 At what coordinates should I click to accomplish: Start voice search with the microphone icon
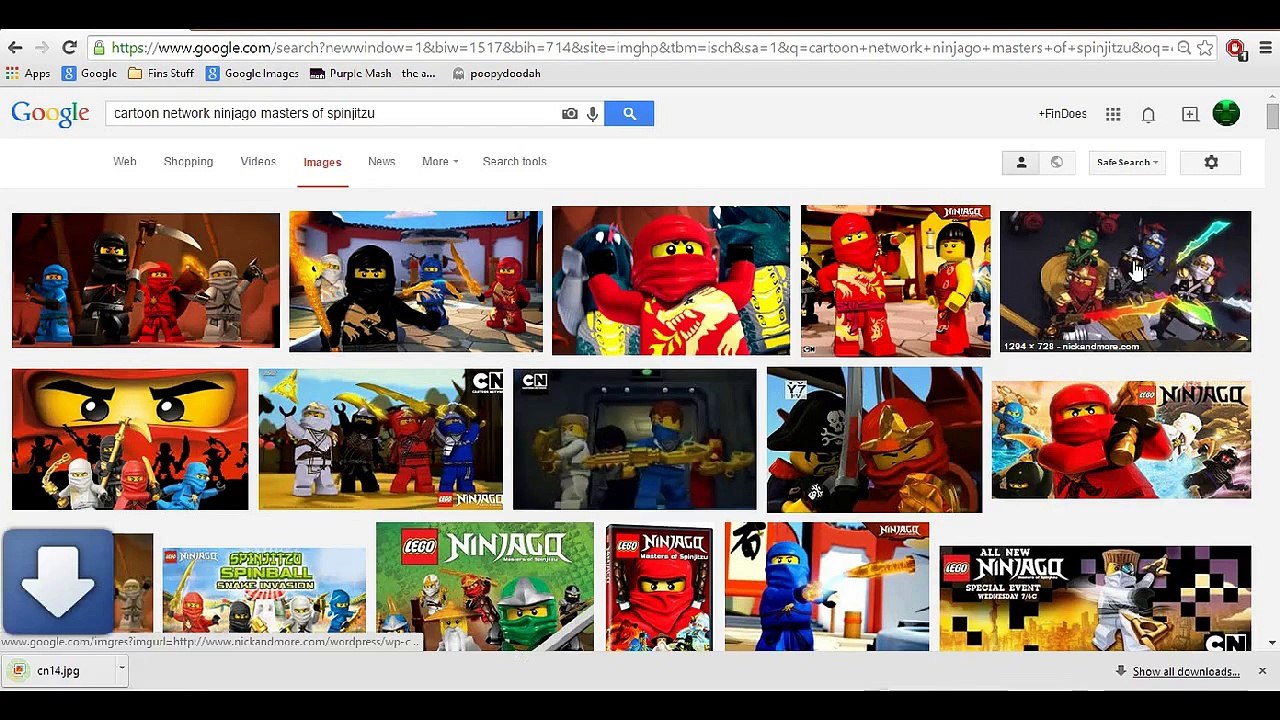pos(593,114)
